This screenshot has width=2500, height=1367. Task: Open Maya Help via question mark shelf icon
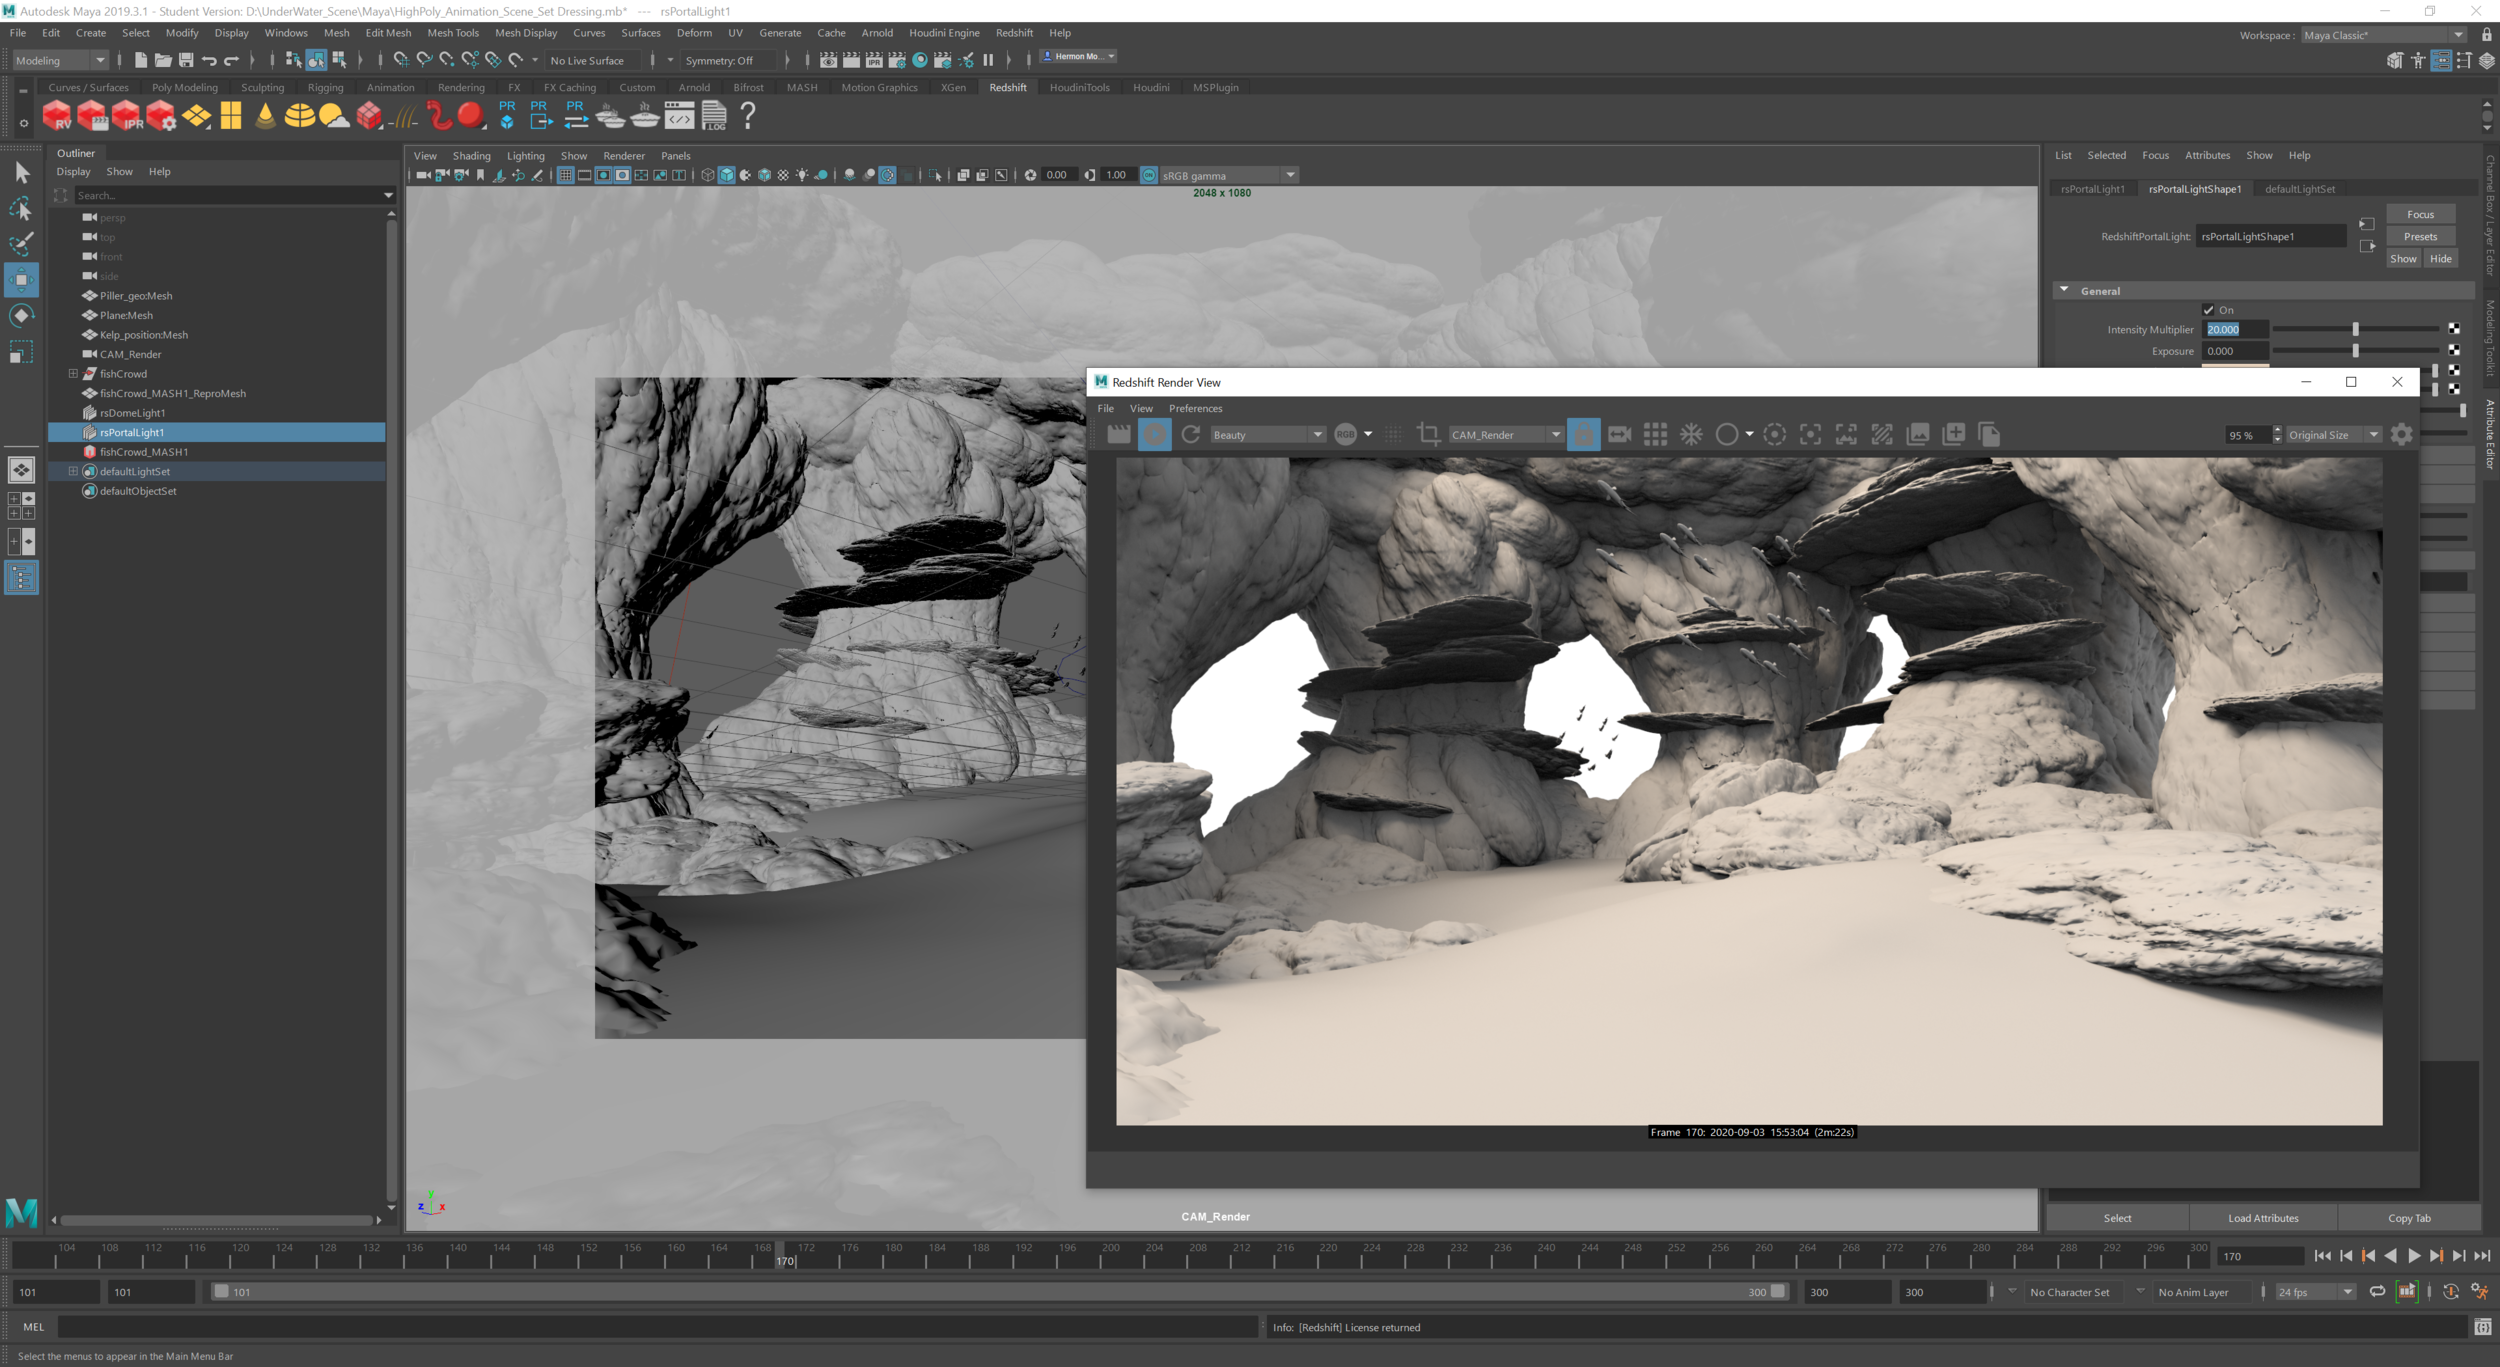[747, 117]
